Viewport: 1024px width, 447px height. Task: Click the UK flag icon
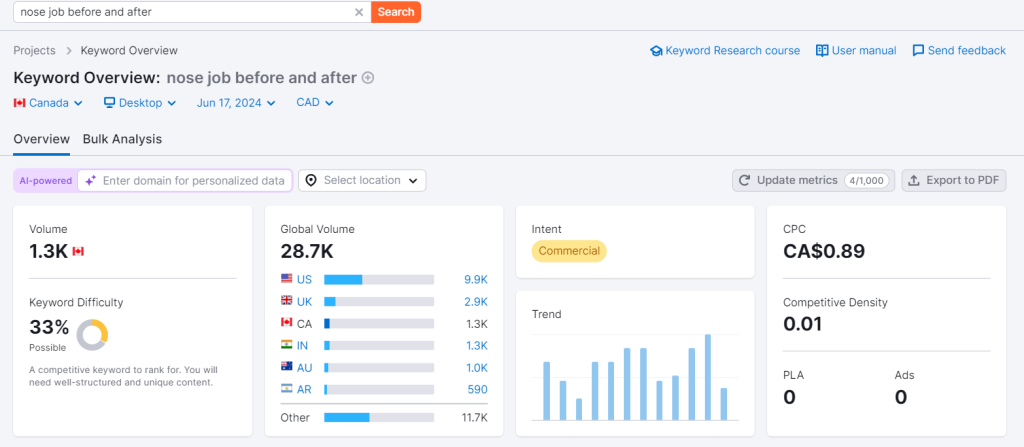pos(287,301)
